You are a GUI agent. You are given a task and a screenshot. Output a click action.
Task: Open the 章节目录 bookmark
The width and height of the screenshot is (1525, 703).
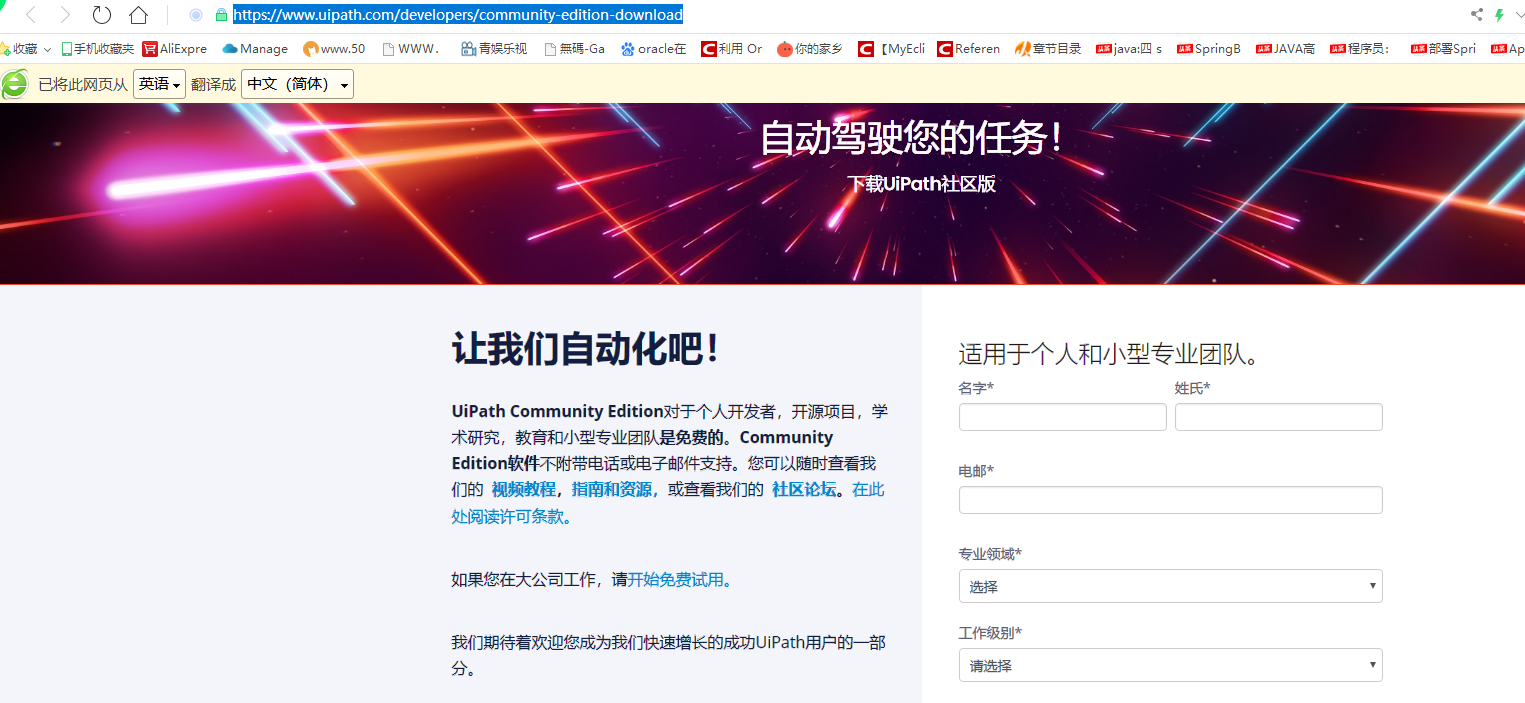[1048, 48]
